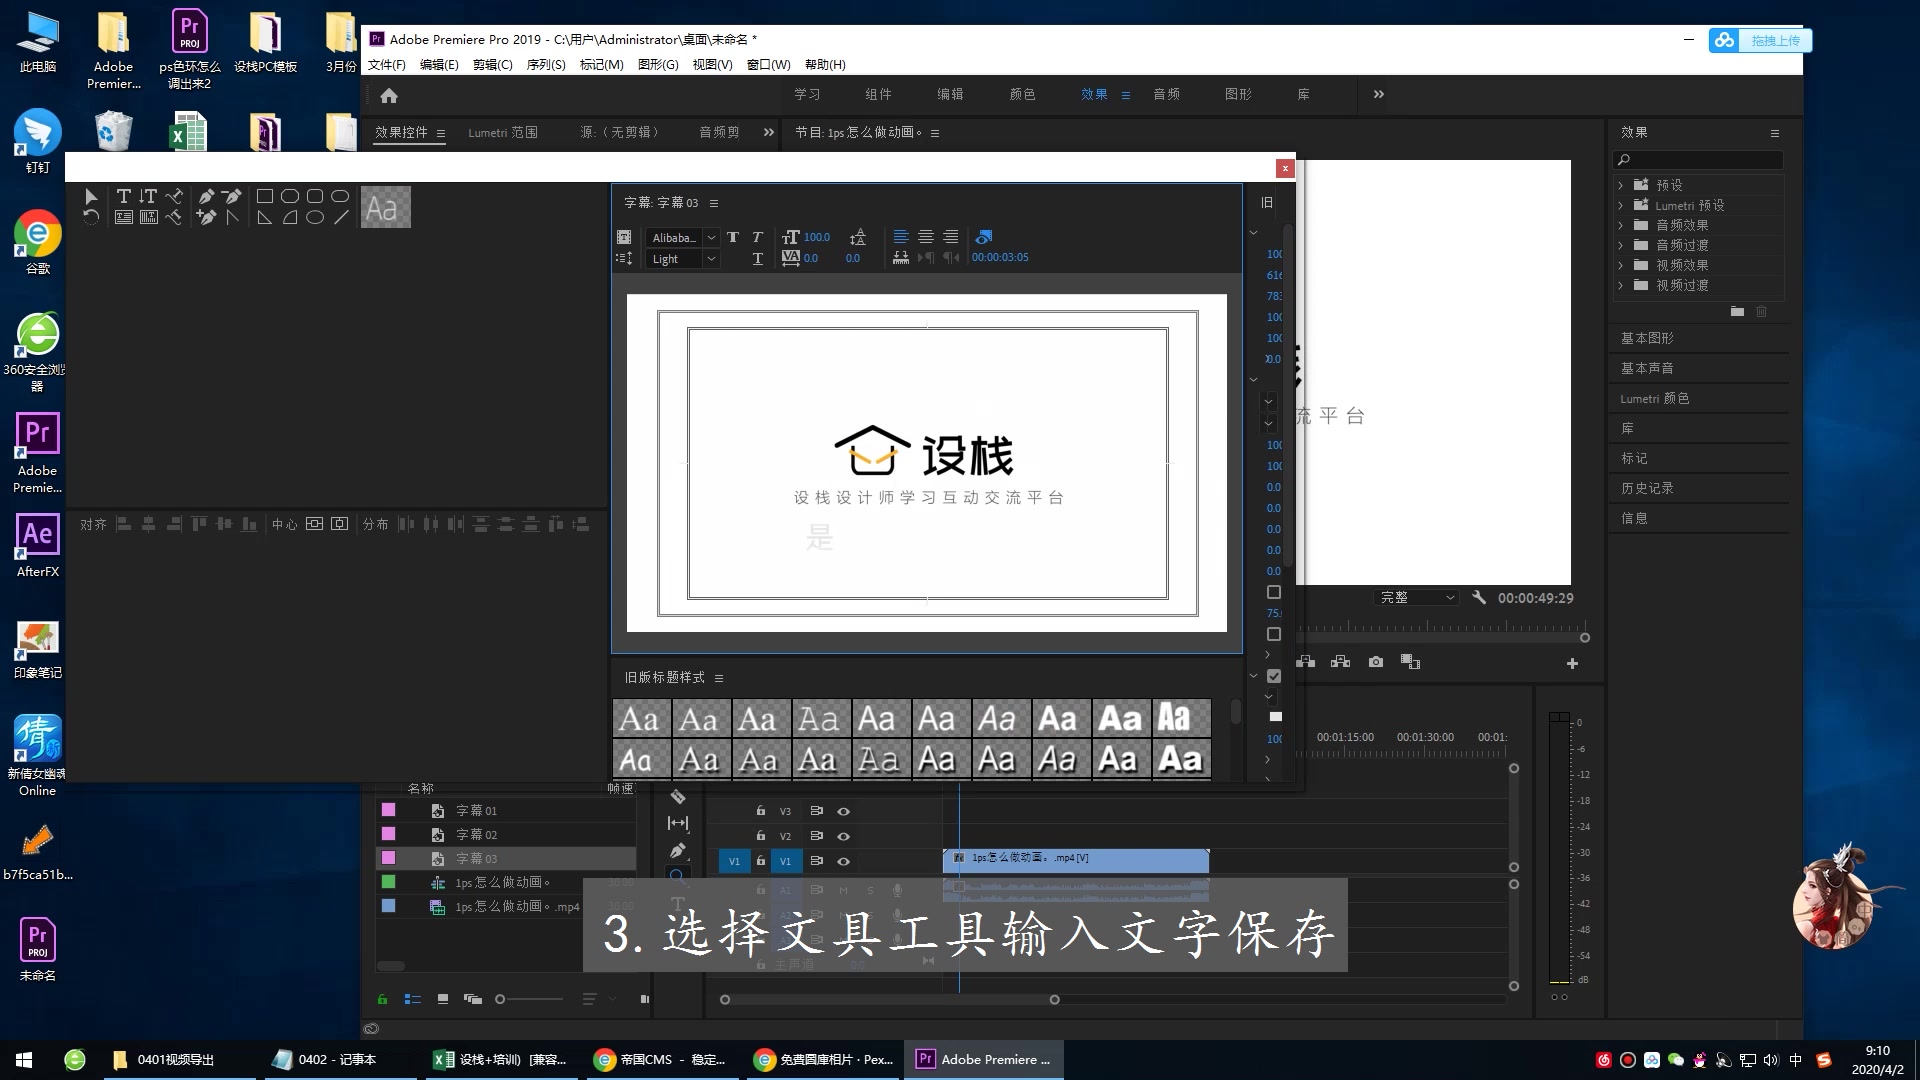Select the Text tool in toolbar
The width and height of the screenshot is (1920, 1080).
pos(123,195)
